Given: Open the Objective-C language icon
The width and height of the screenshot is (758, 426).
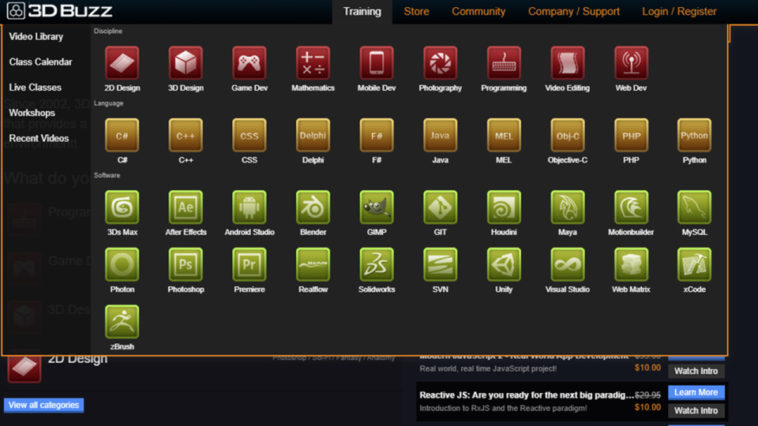Looking at the screenshot, I should pos(568,135).
